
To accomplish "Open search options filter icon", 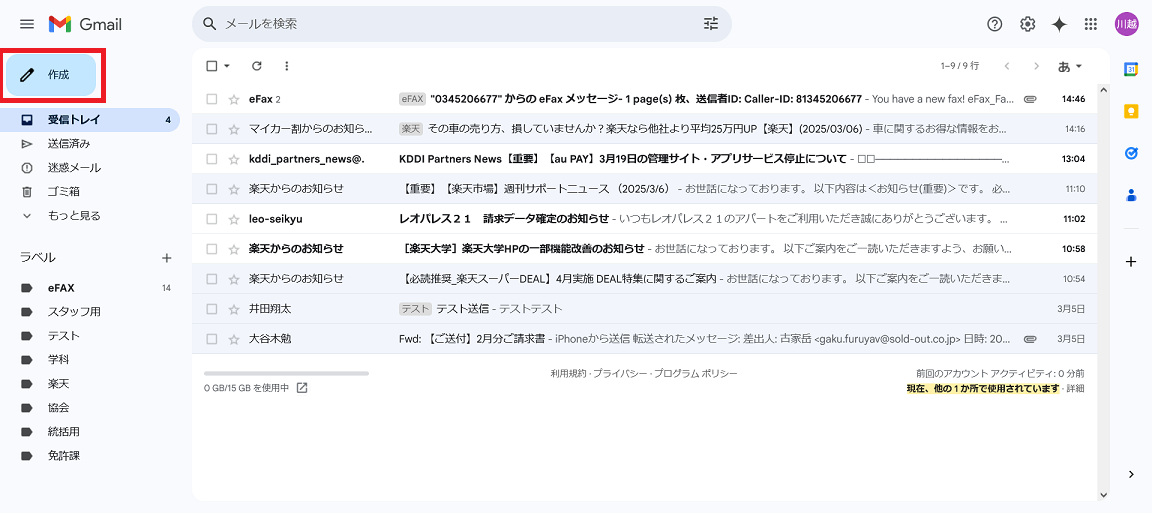I will point(711,24).
